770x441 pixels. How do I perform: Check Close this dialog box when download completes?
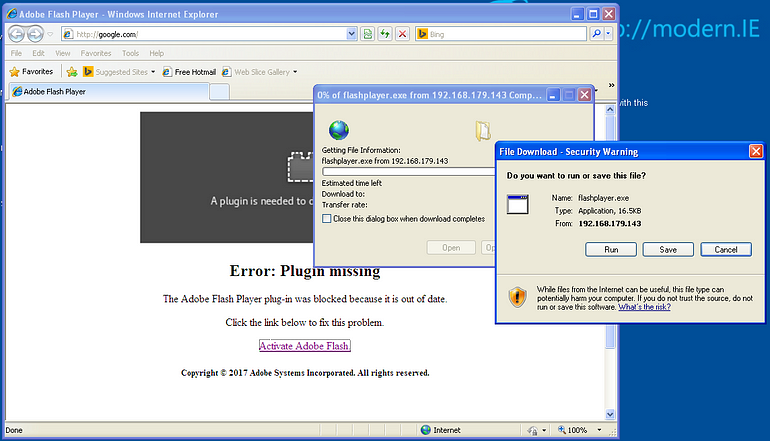point(327,219)
